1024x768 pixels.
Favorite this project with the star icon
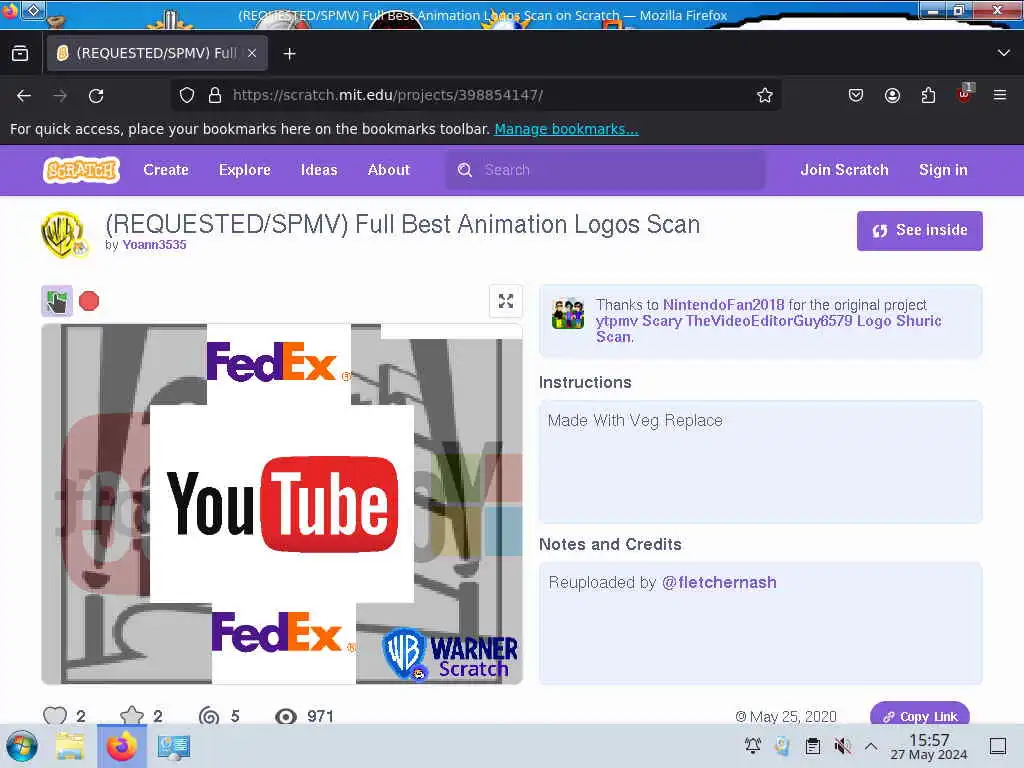(132, 716)
